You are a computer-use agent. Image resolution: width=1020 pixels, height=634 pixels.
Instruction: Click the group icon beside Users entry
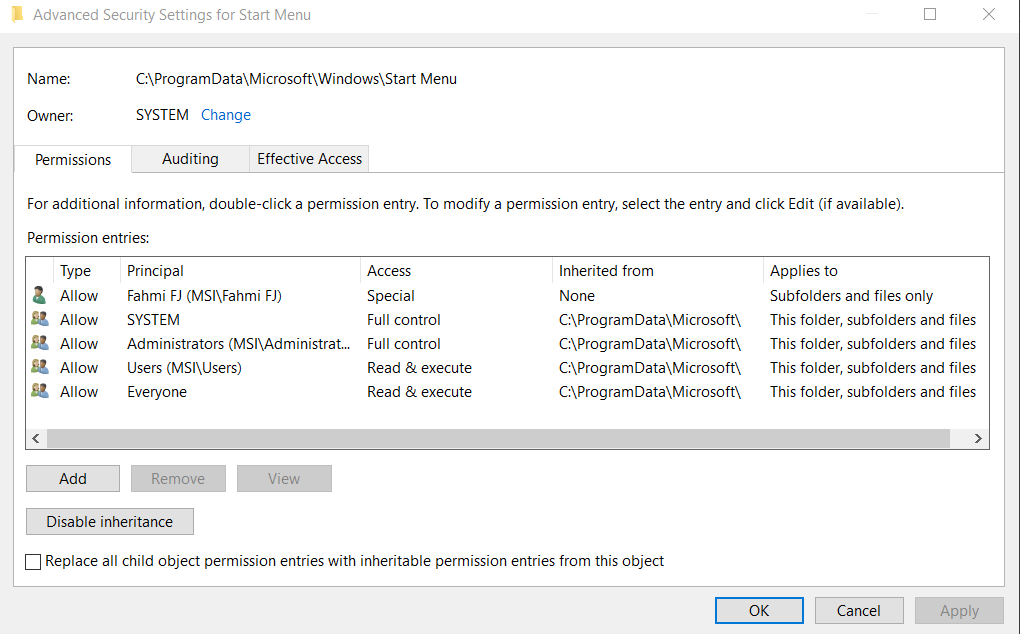pyautogui.click(x=39, y=368)
